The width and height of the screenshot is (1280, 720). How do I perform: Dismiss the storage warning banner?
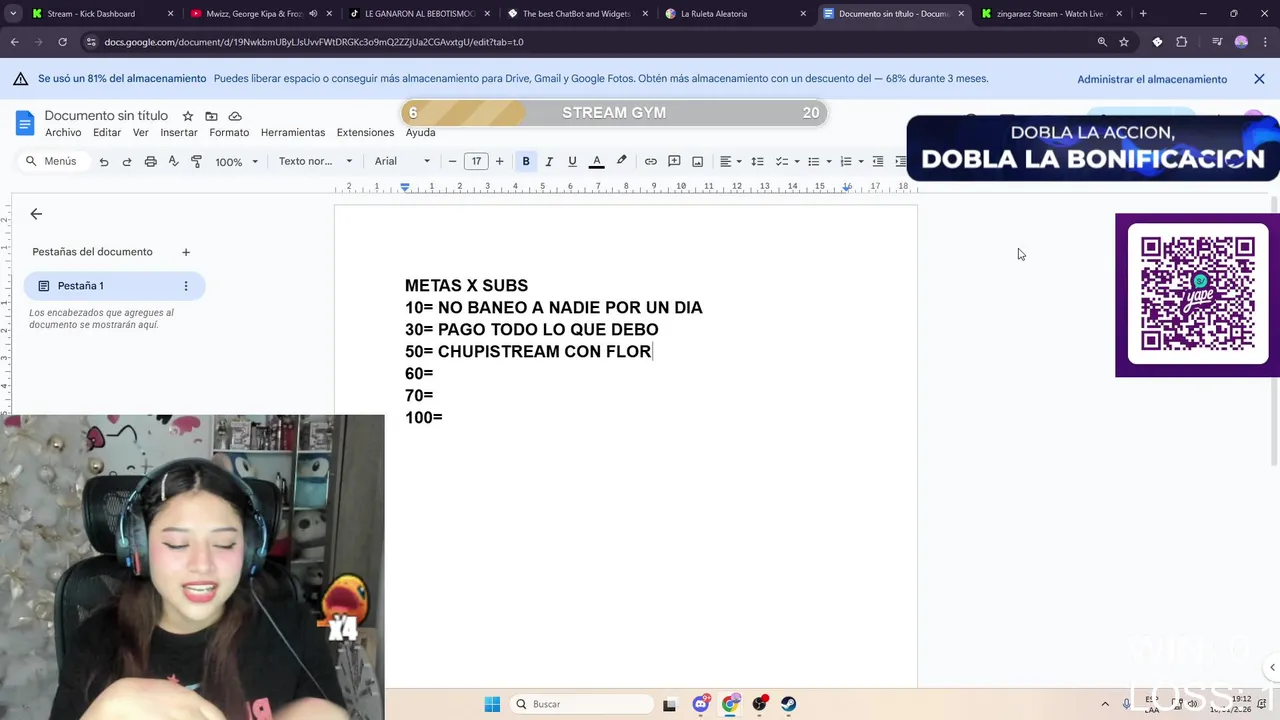pos(1259,79)
